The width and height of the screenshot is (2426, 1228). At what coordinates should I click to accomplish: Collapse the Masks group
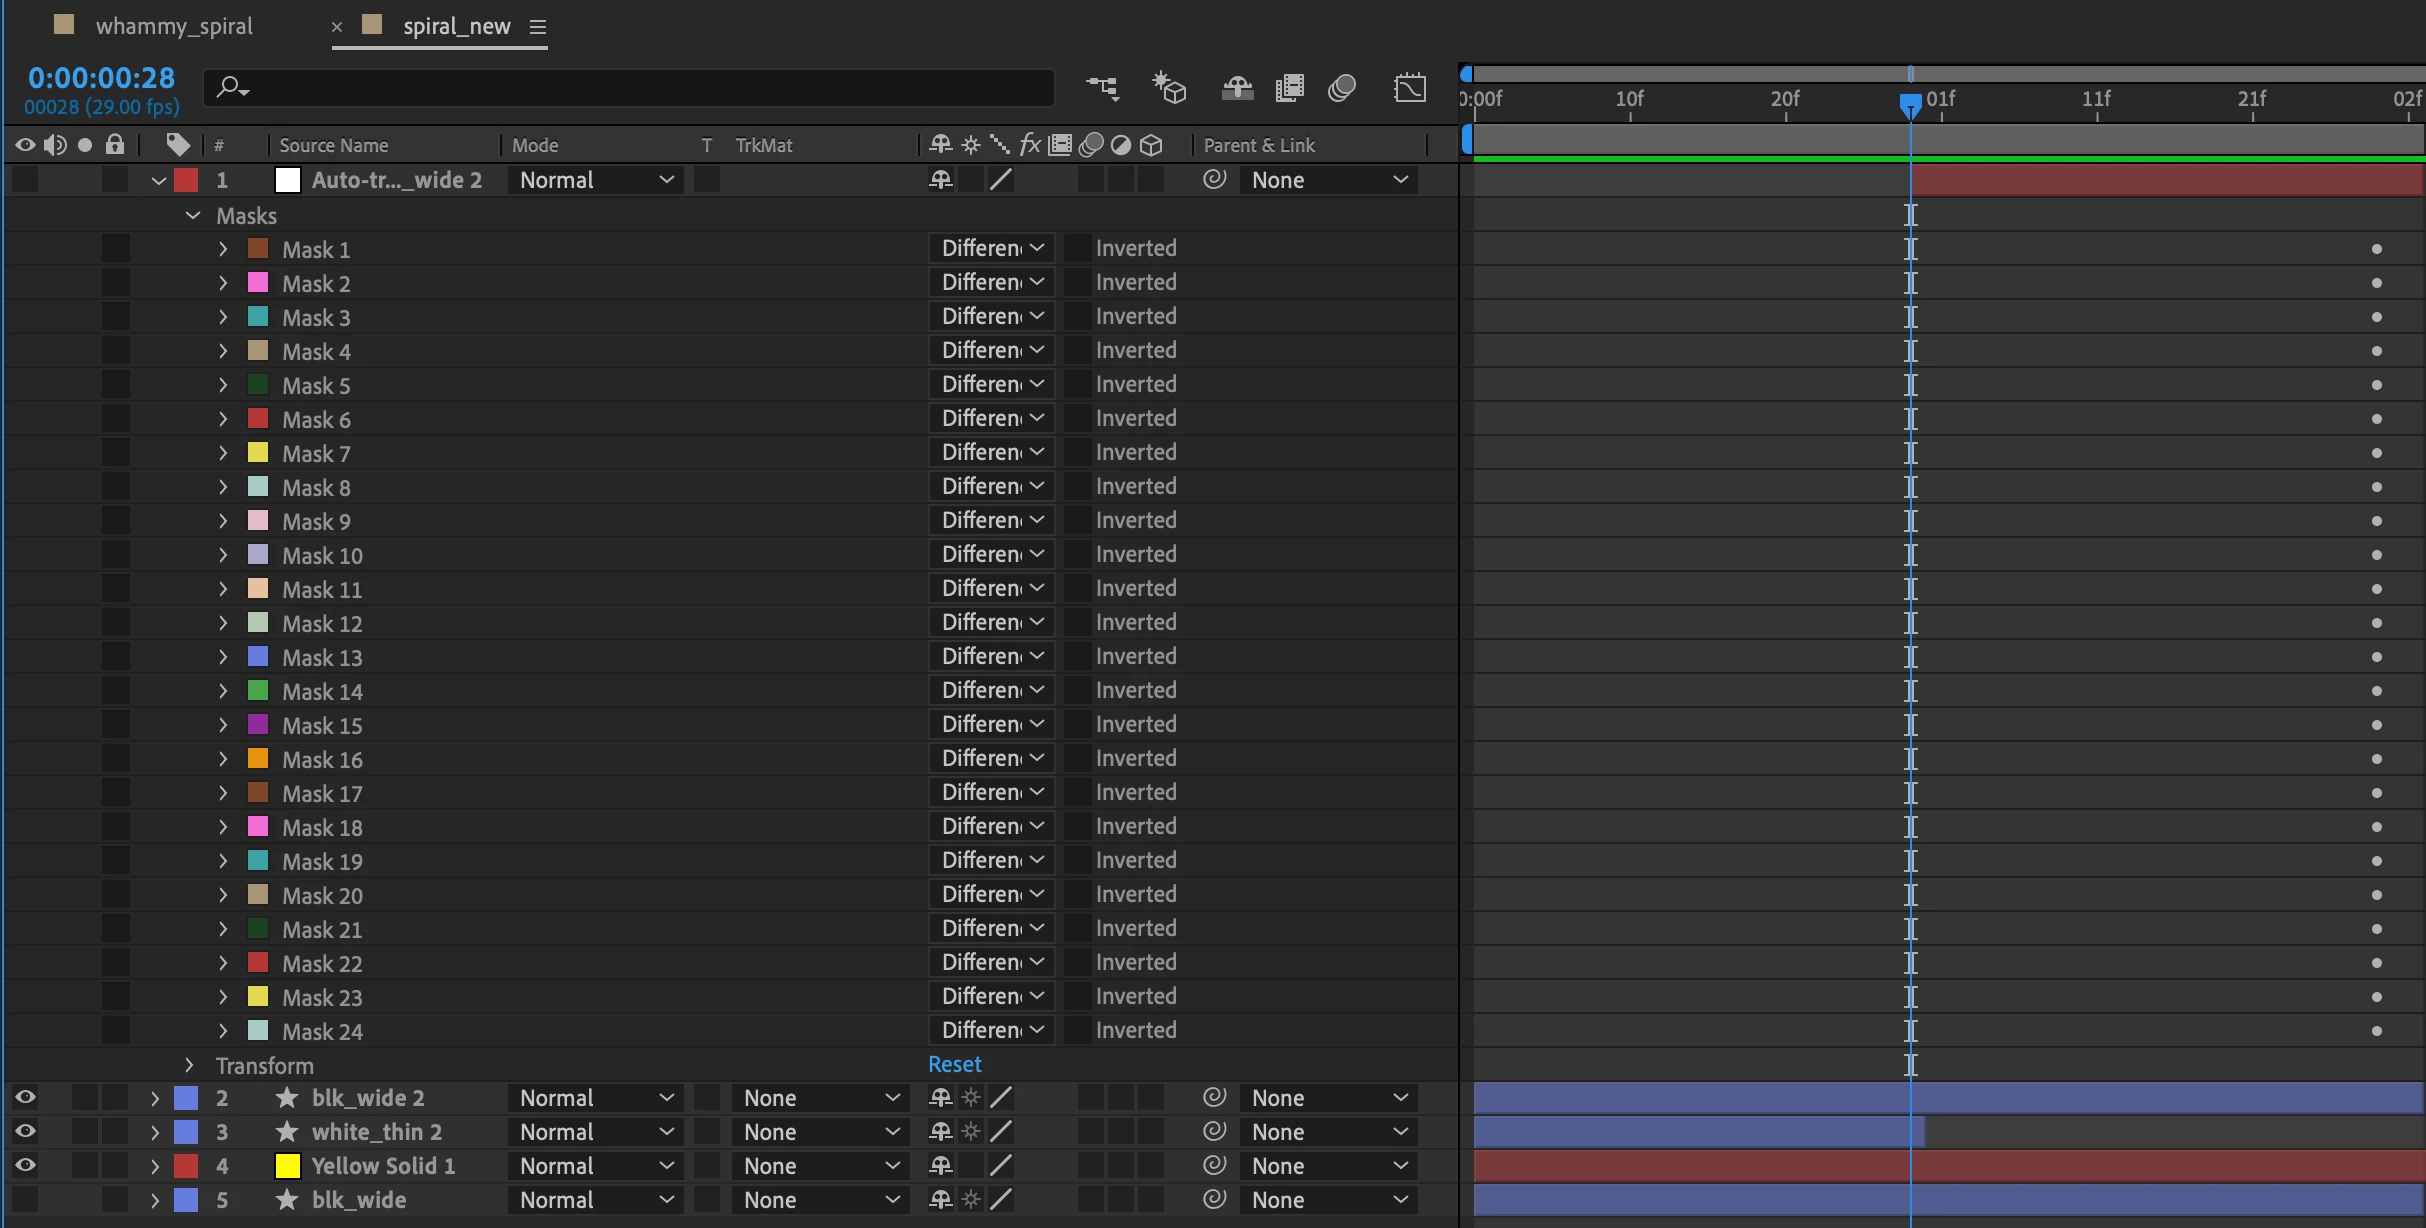(193, 216)
